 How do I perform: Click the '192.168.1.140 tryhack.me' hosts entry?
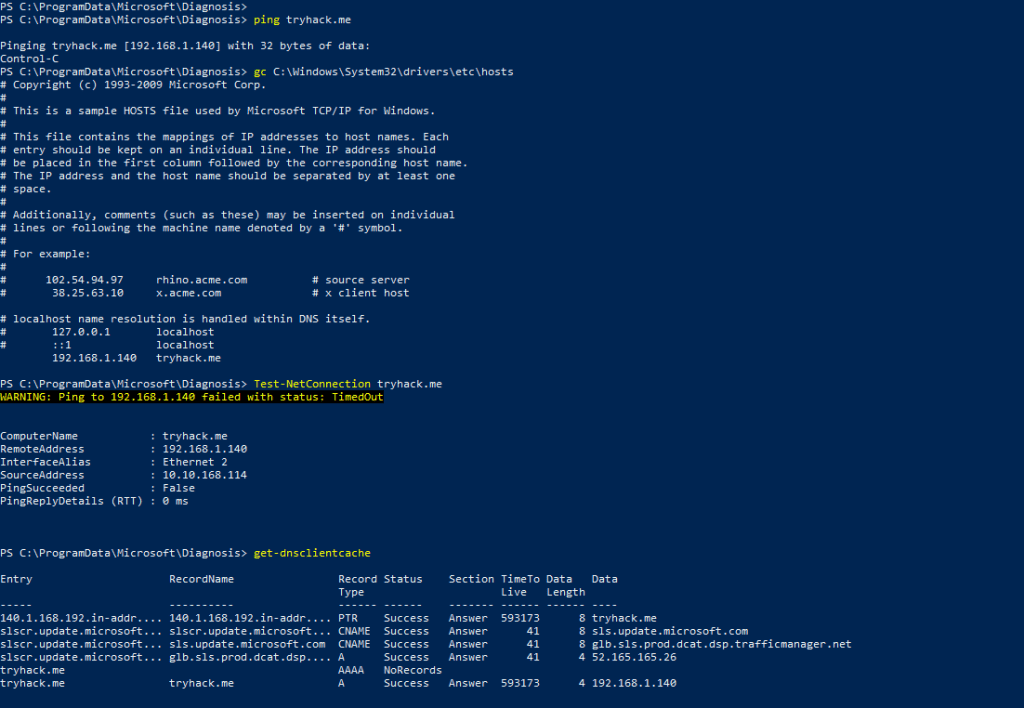tap(136, 358)
